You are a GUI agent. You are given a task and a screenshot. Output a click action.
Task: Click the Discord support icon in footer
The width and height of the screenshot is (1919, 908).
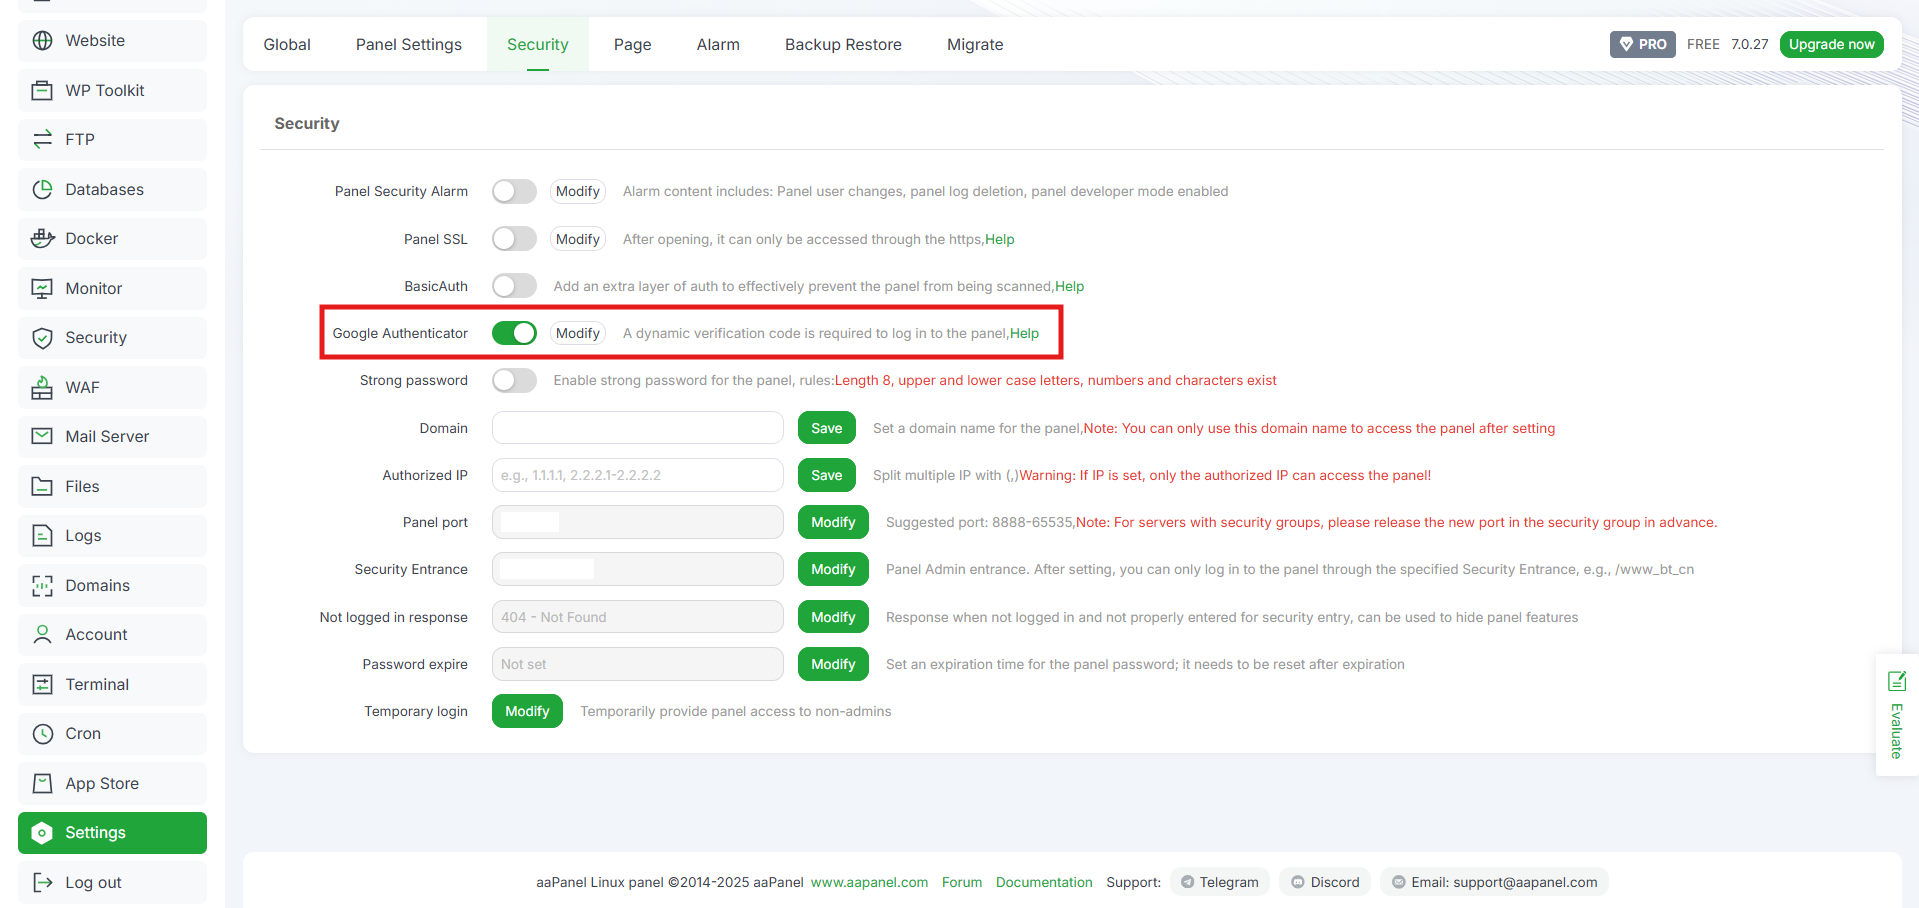(x=1297, y=882)
